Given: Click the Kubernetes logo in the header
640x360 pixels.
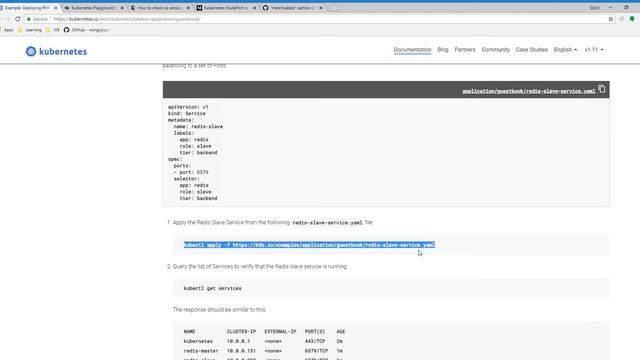Looking at the screenshot, I should (x=56, y=51).
